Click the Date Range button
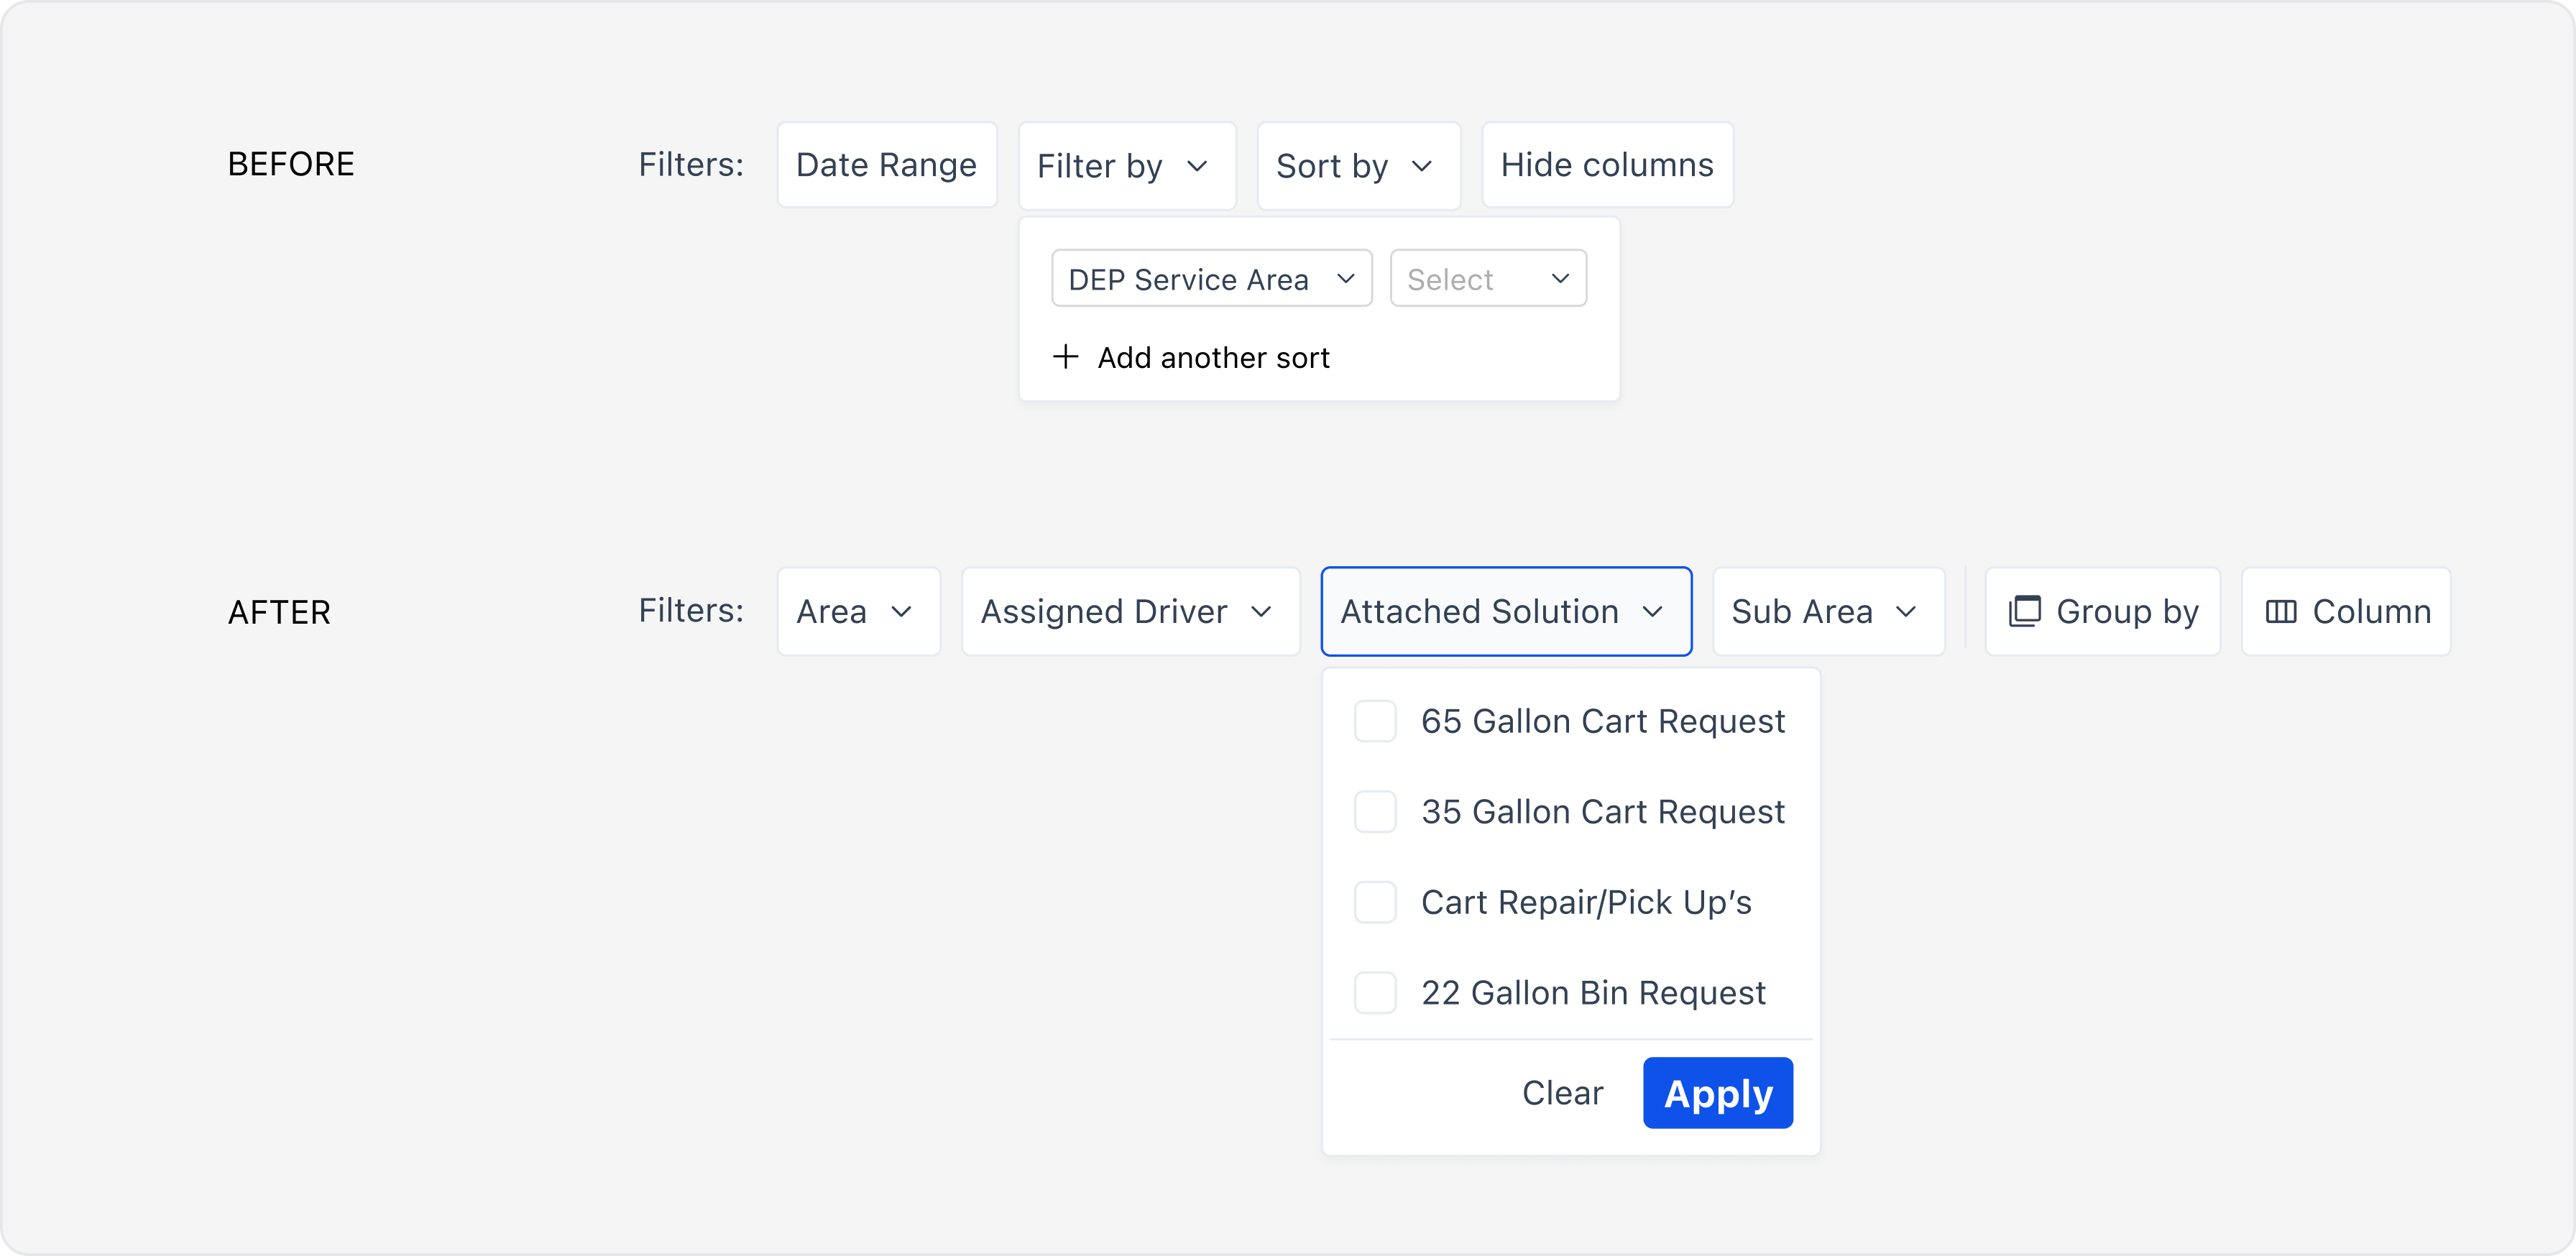Screen dimensions: 2576x1256 coord(887,165)
